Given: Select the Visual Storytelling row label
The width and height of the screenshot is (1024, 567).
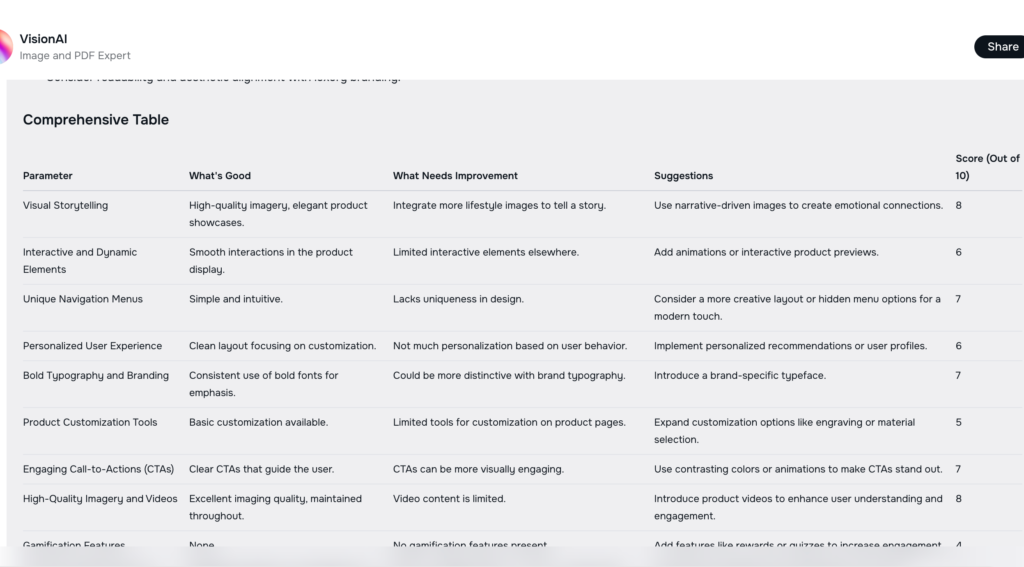Looking at the screenshot, I should 65,206.
